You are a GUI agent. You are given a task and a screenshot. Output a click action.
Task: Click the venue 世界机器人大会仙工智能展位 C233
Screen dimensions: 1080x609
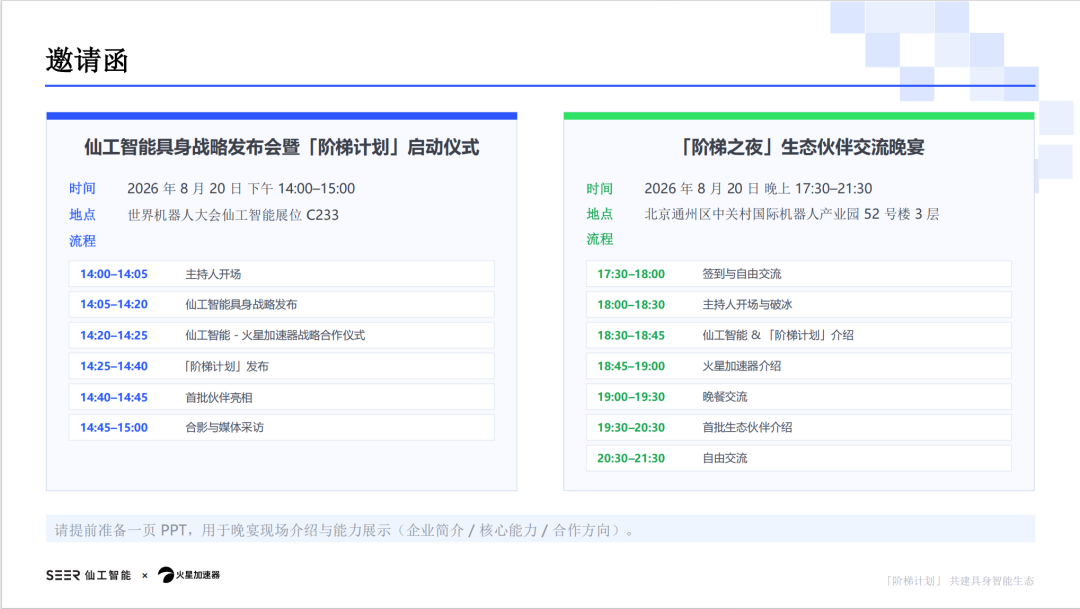coord(233,215)
